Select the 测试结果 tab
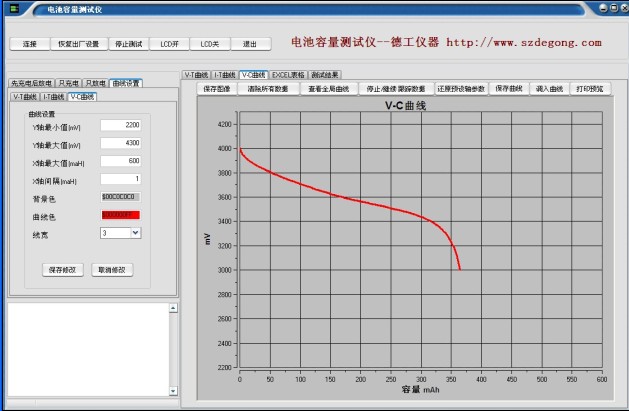The image size is (629, 411). (x=325, y=75)
